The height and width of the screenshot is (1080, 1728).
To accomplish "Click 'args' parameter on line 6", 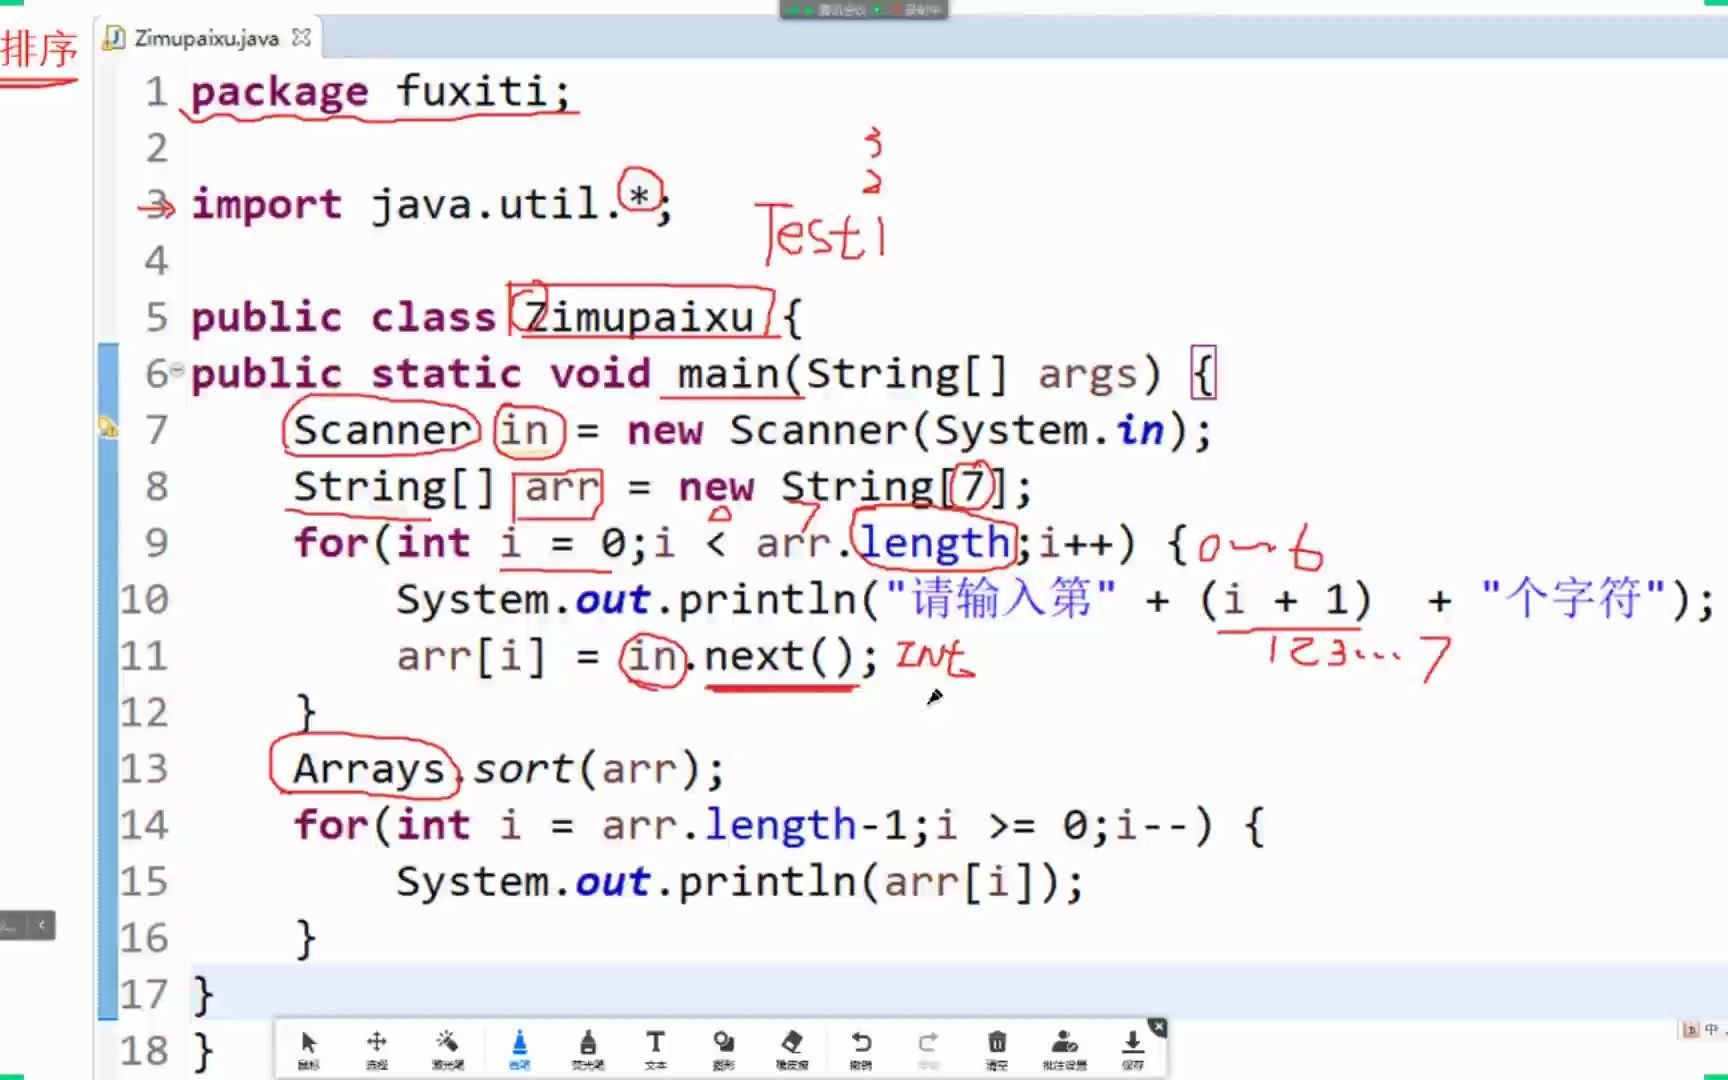I will 1087,376.
